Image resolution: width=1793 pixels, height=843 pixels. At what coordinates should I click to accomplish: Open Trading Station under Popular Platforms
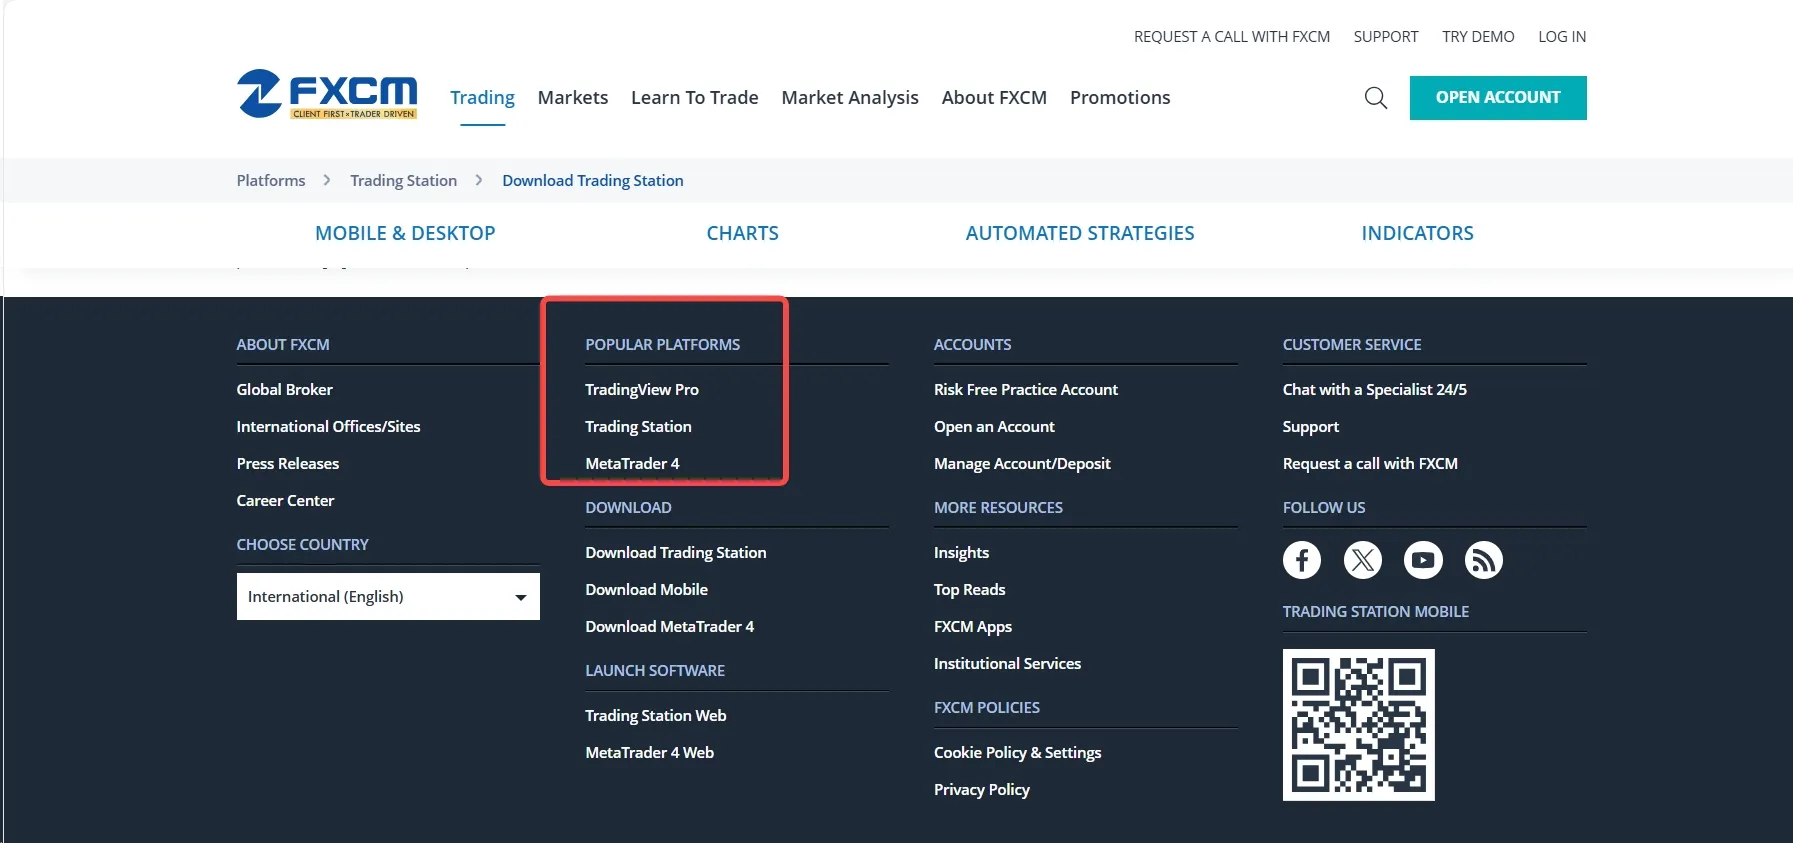click(639, 427)
